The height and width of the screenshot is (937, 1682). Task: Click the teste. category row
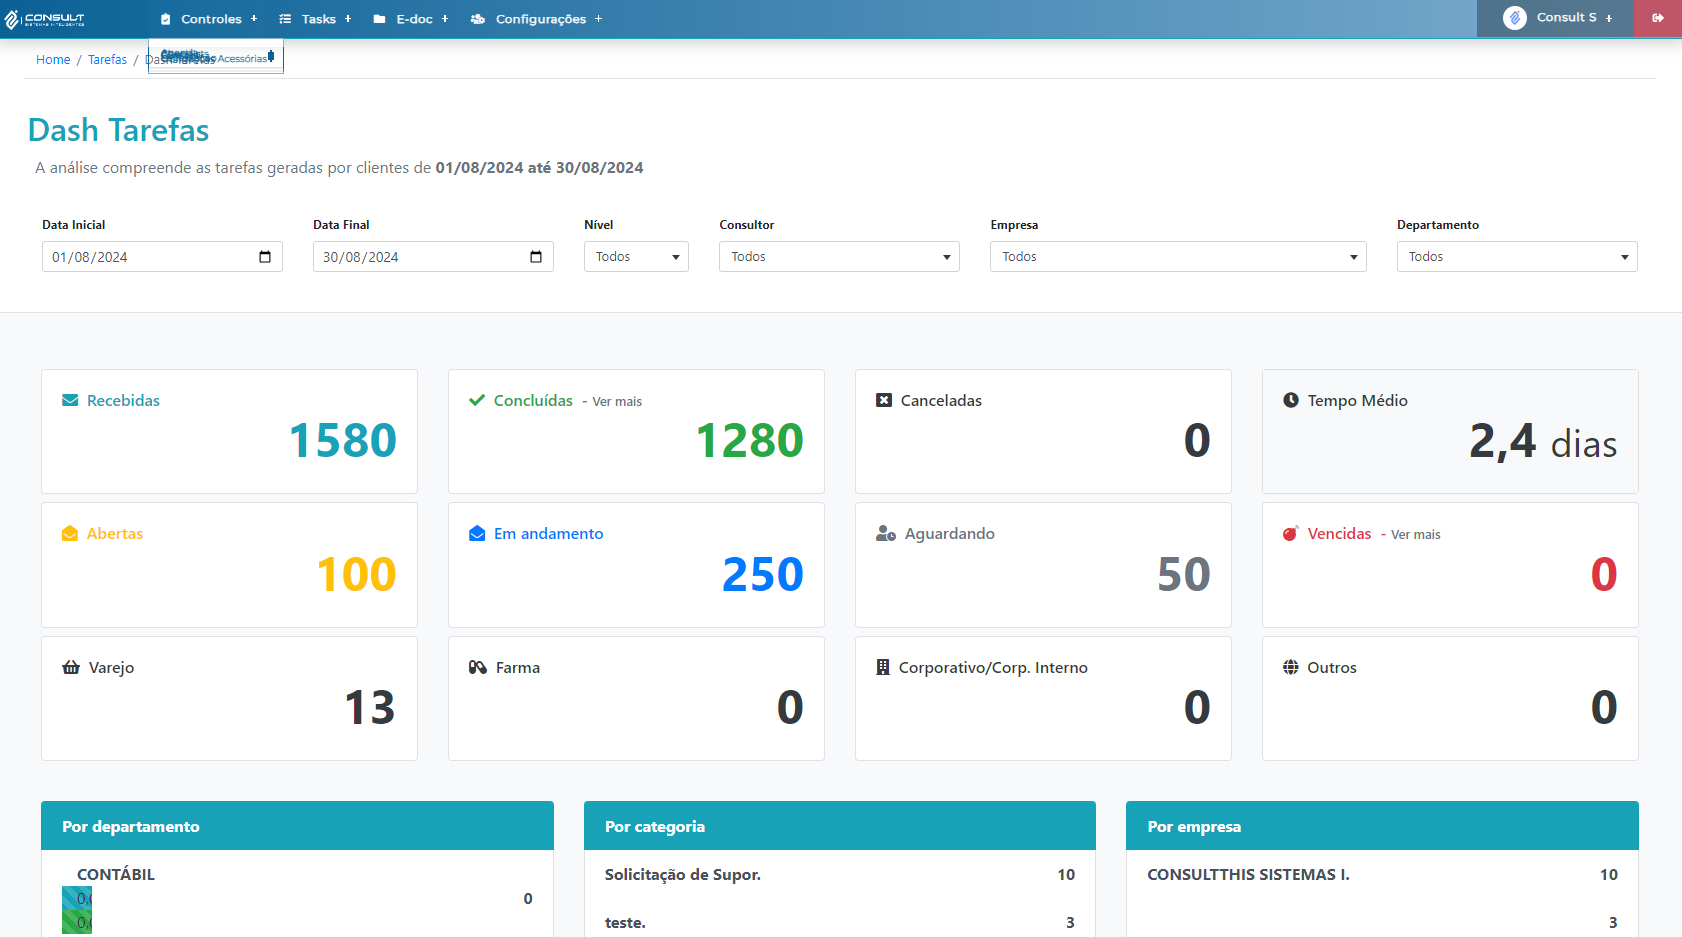pos(840,923)
